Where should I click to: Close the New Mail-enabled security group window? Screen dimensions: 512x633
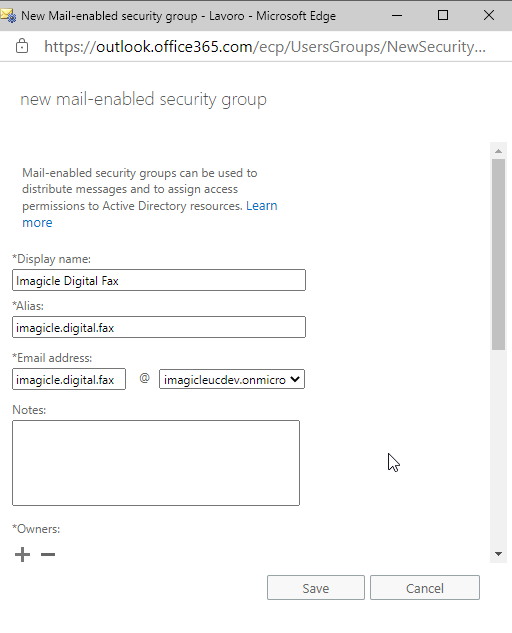click(x=489, y=16)
